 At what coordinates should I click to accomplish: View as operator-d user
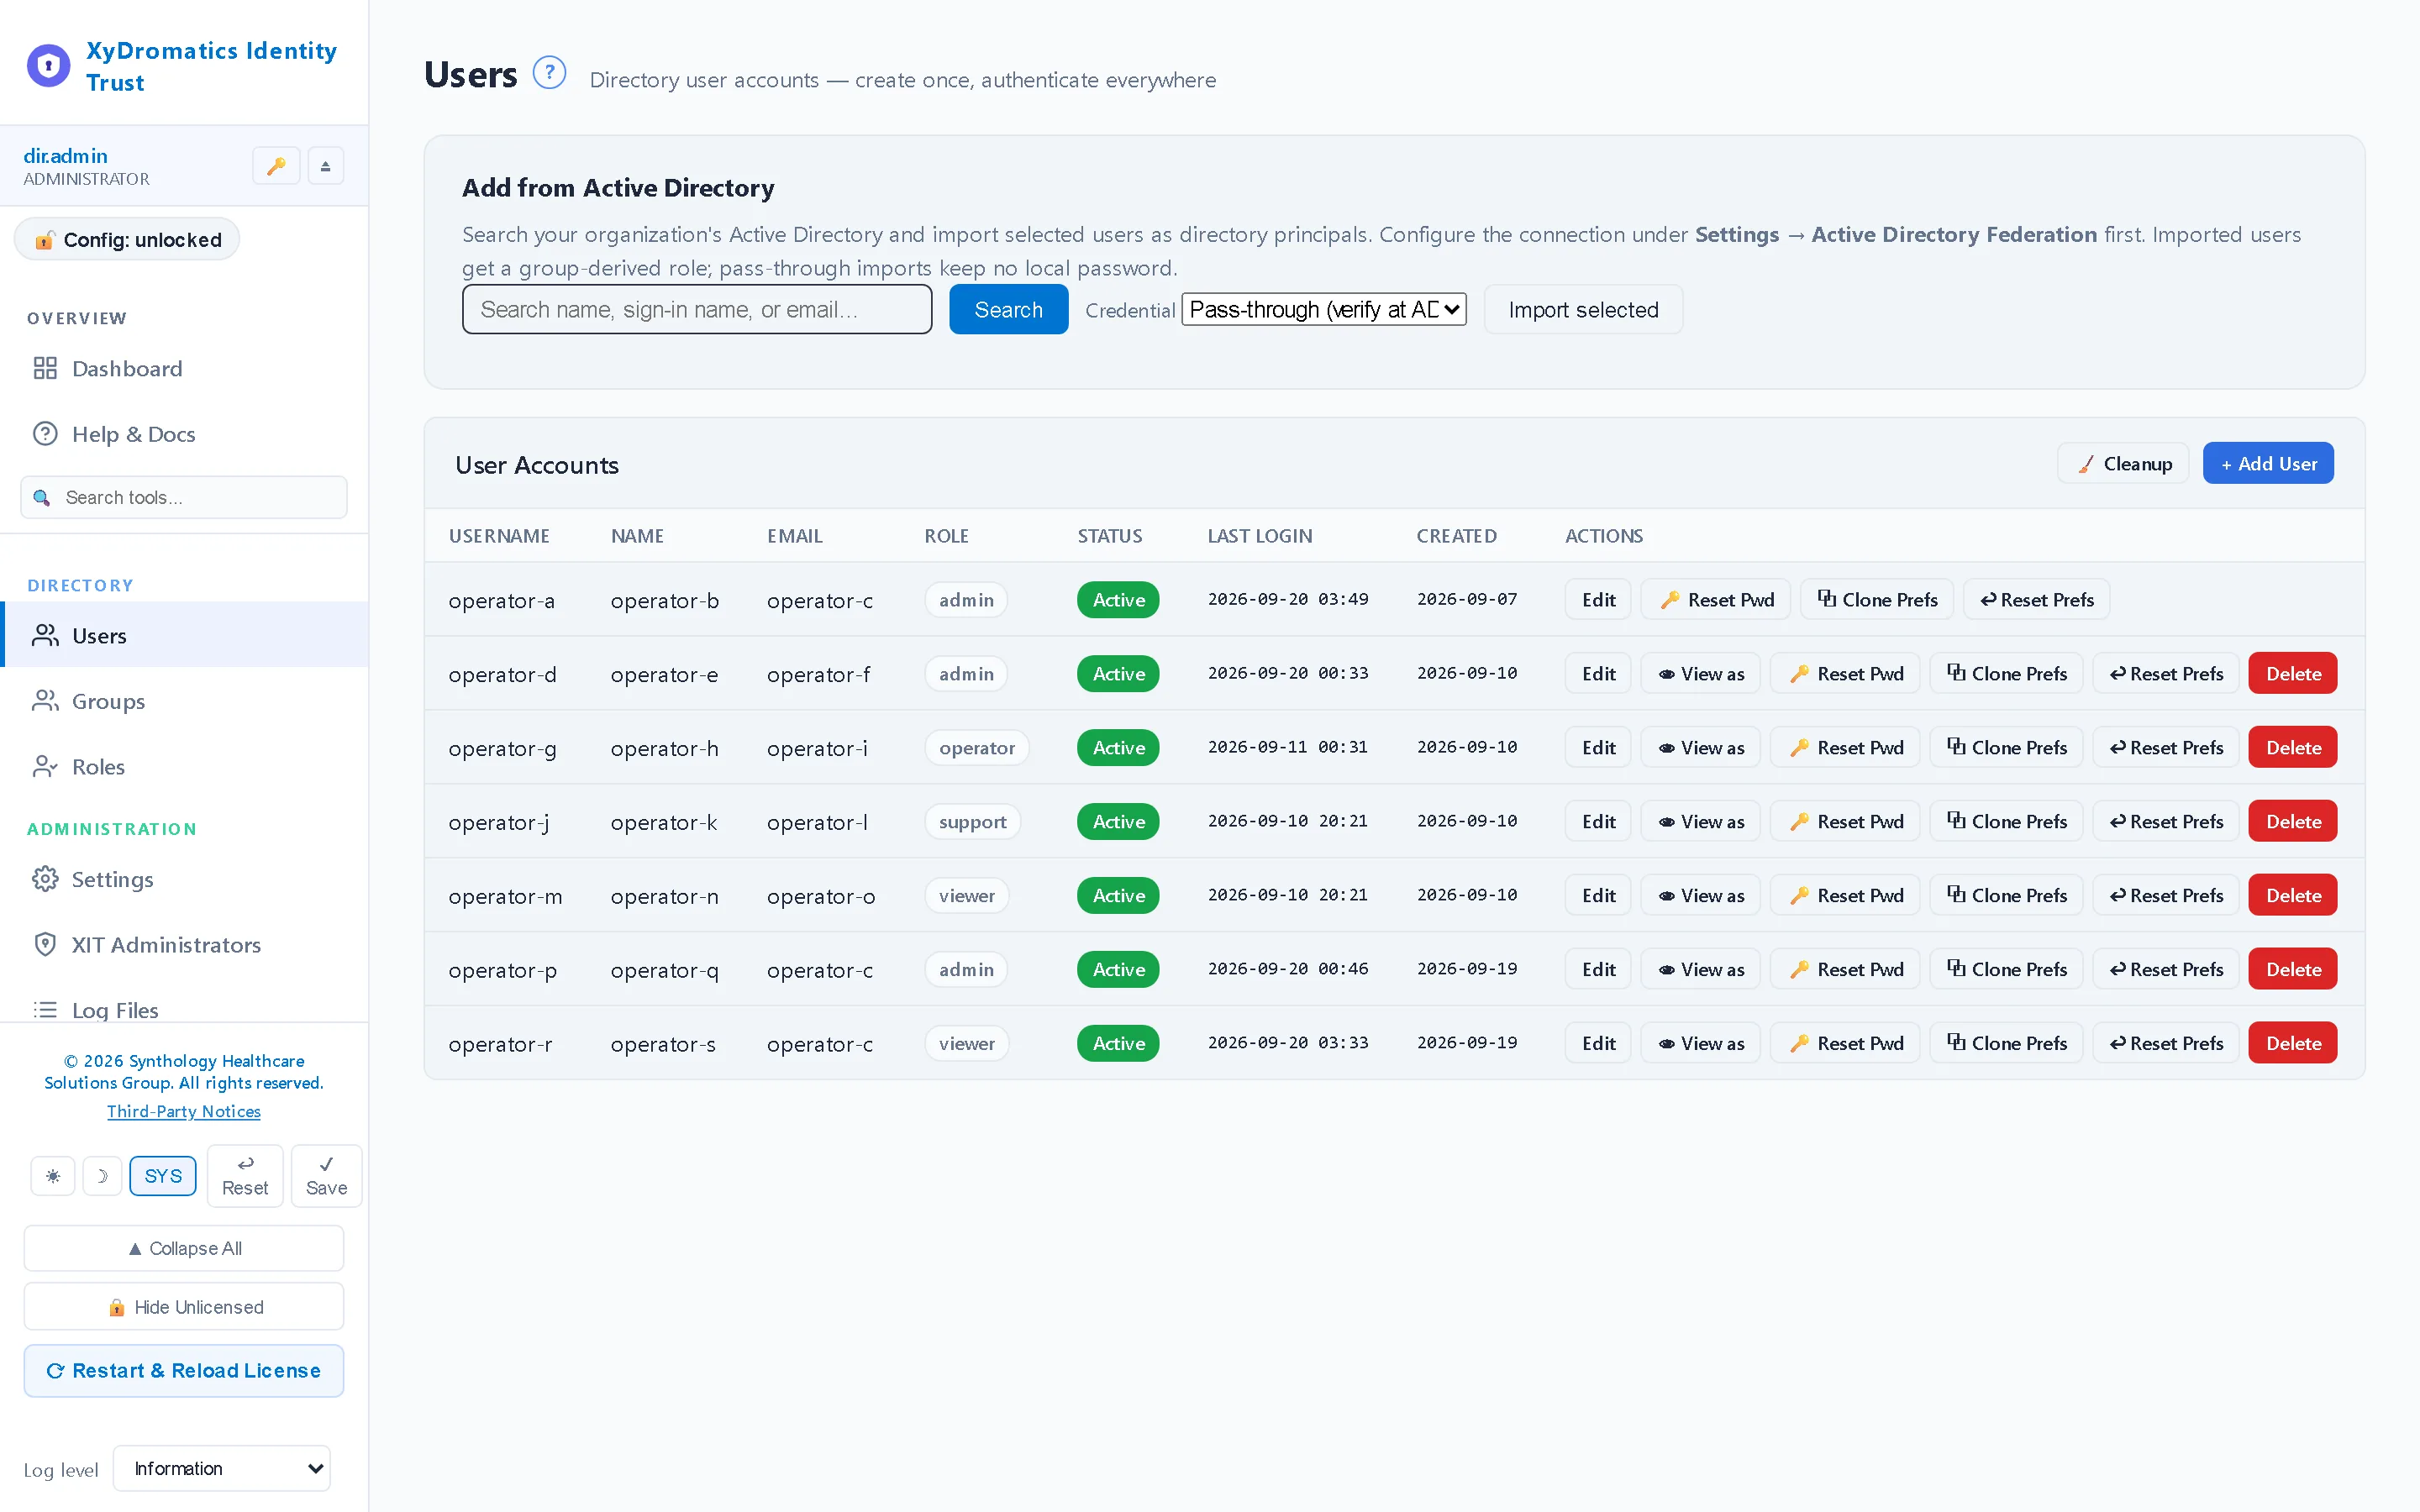(1700, 674)
